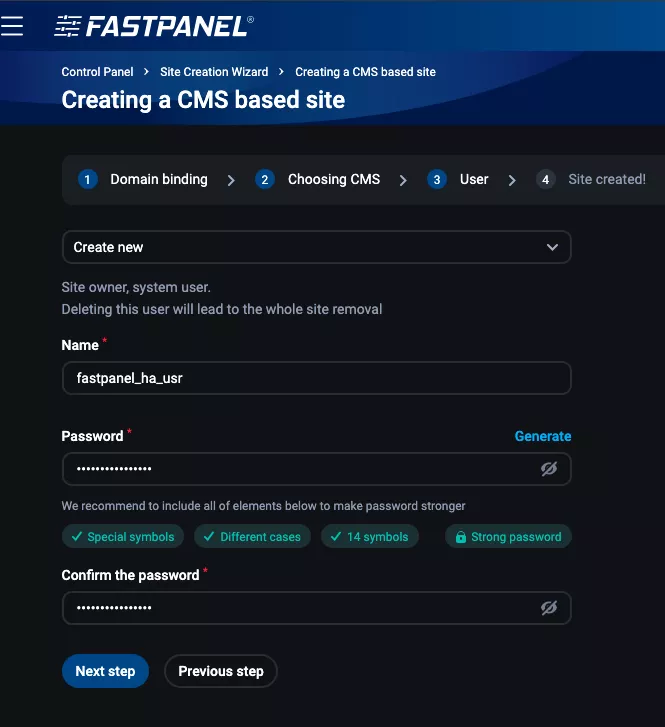Image resolution: width=665 pixels, height=727 pixels.
Task: Open Site Creation Wizard breadcrumb
Action: tap(214, 72)
